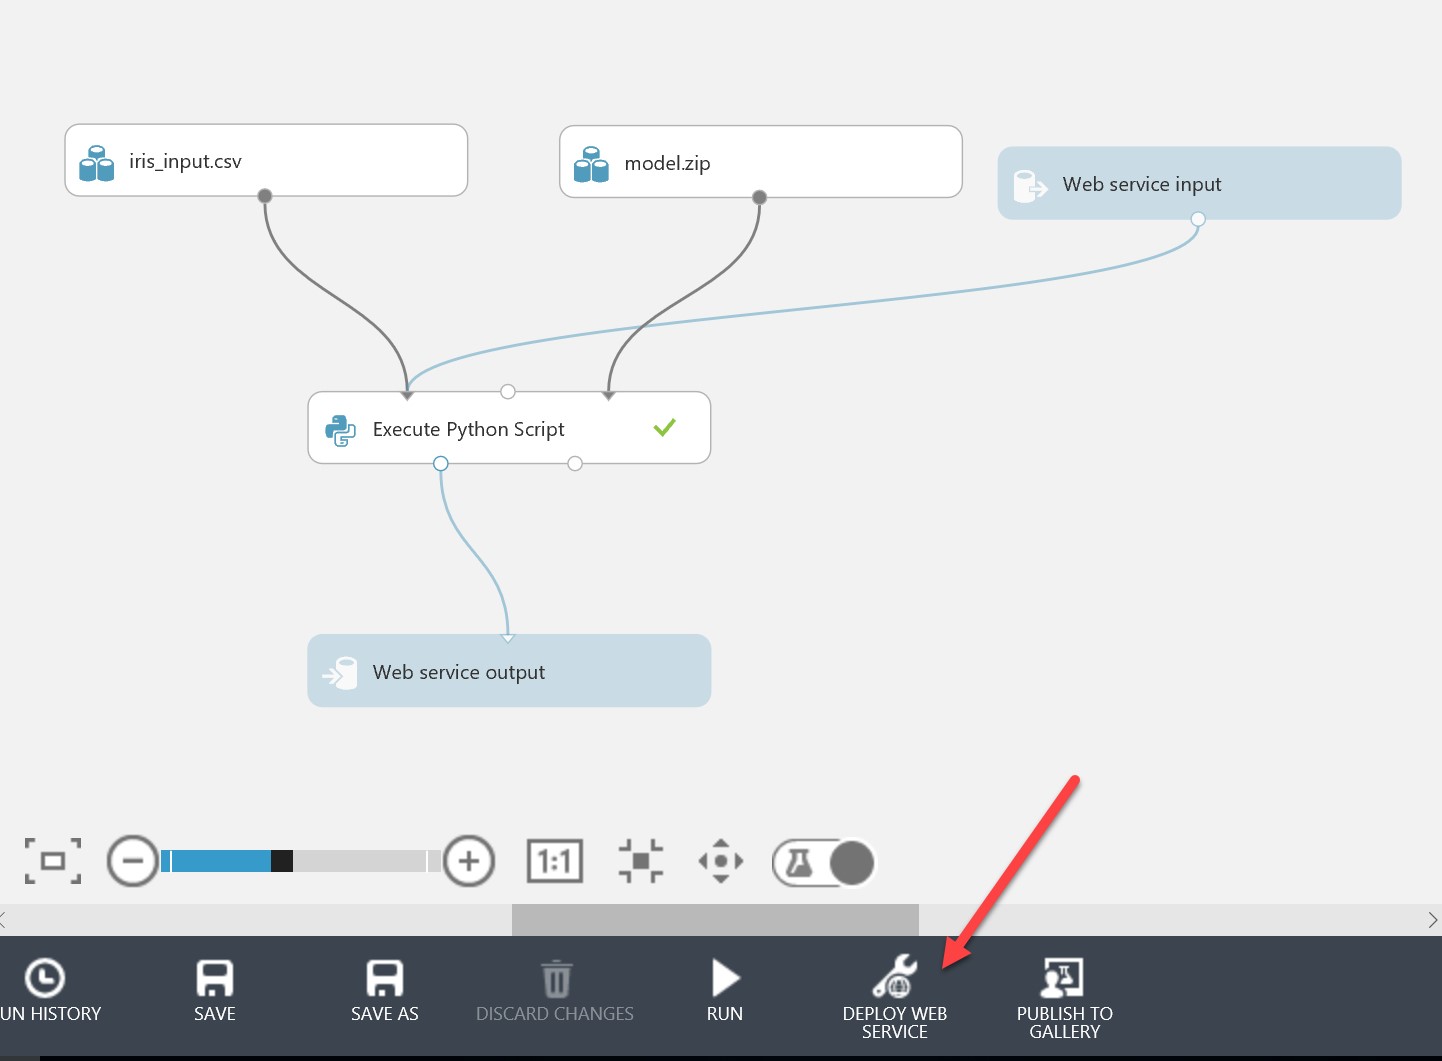Click the right chevron on the horizontal scrollbar

tap(1433, 920)
